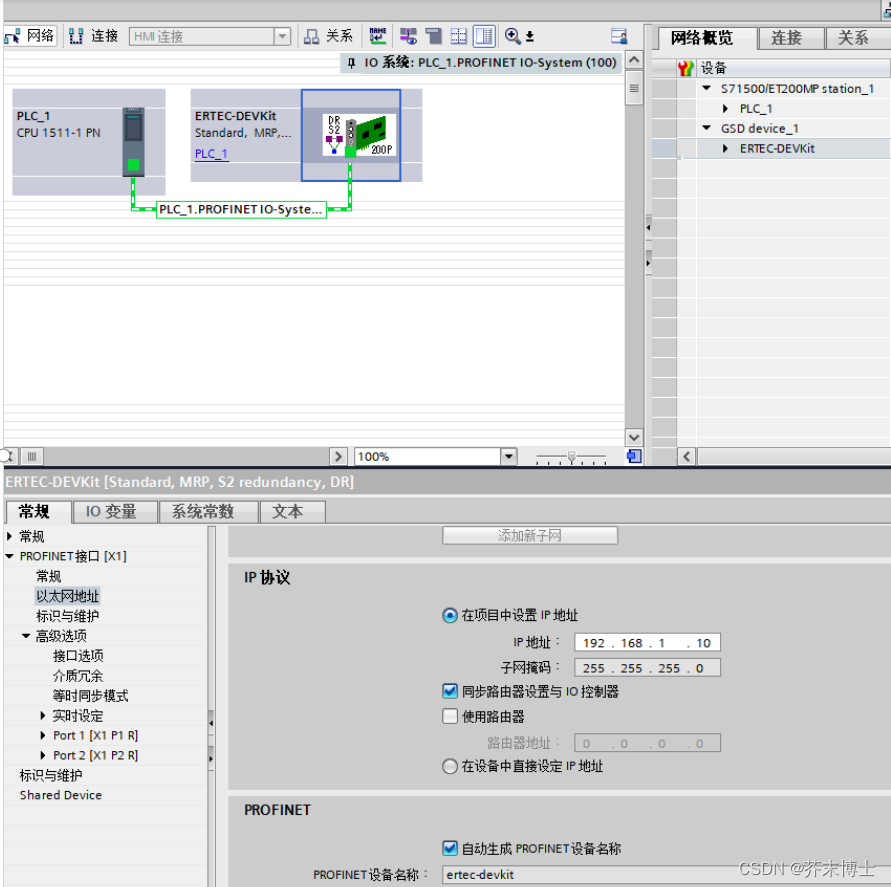Viewport: 891px width, 887px height.
Task: Click scroll-up arrow of network view
Action: [634, 60]
